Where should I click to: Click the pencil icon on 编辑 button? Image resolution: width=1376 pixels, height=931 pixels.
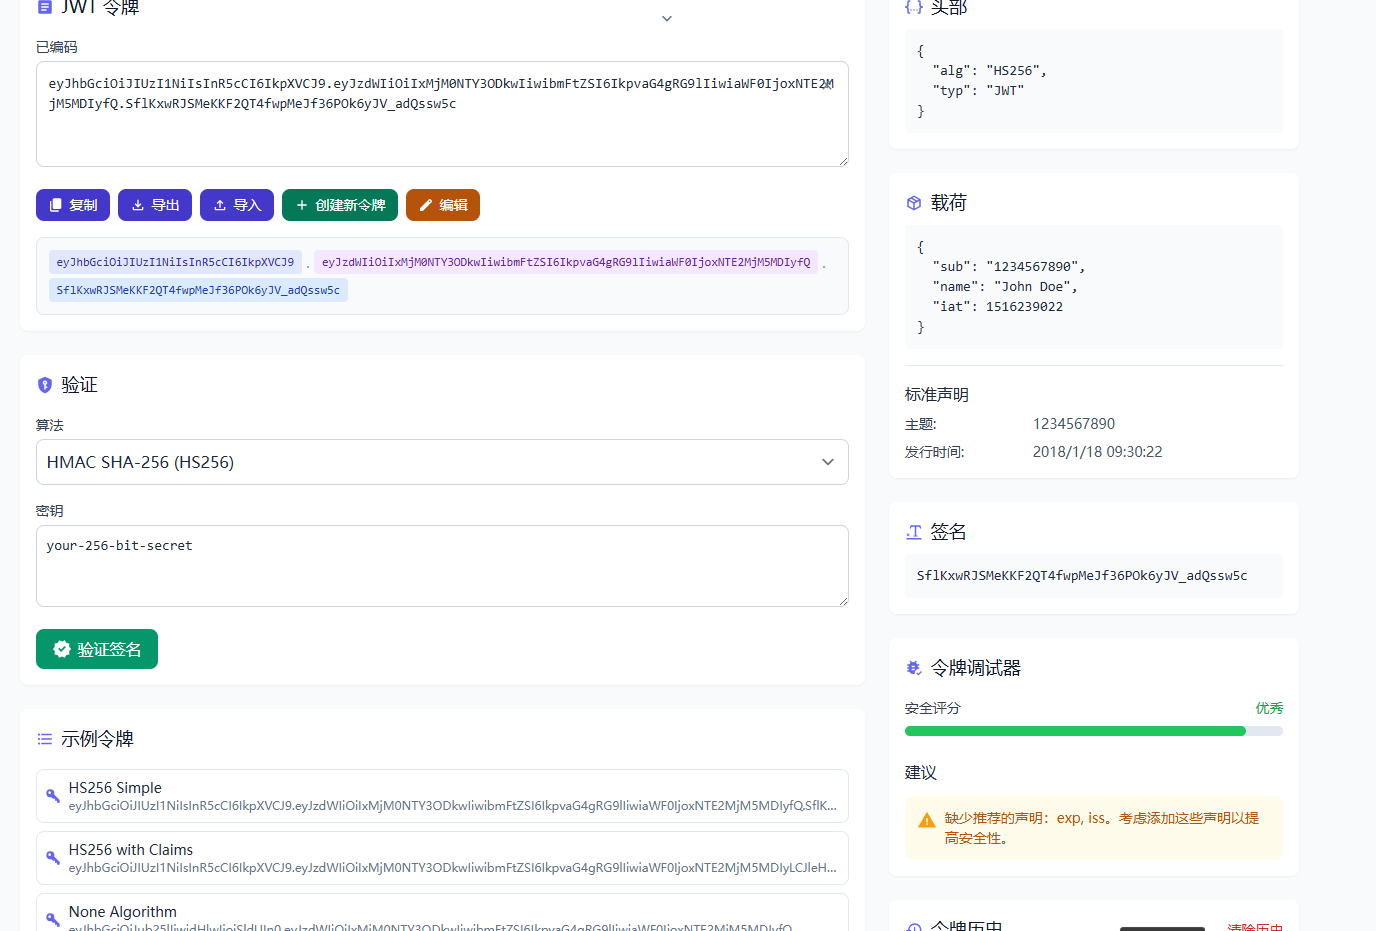point(426,205)
